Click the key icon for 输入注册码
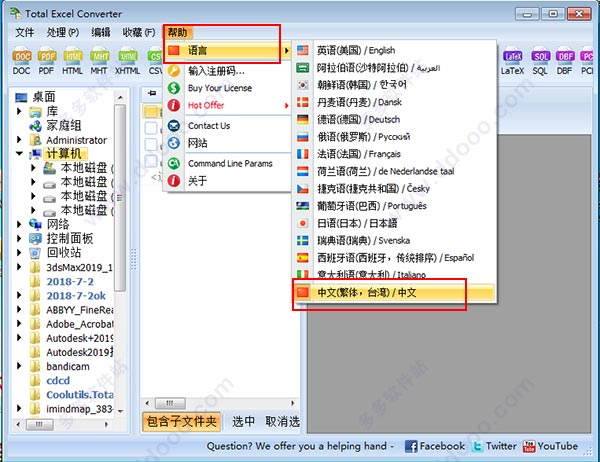This screenshot has height=462, width=600. tap(174, 71)
